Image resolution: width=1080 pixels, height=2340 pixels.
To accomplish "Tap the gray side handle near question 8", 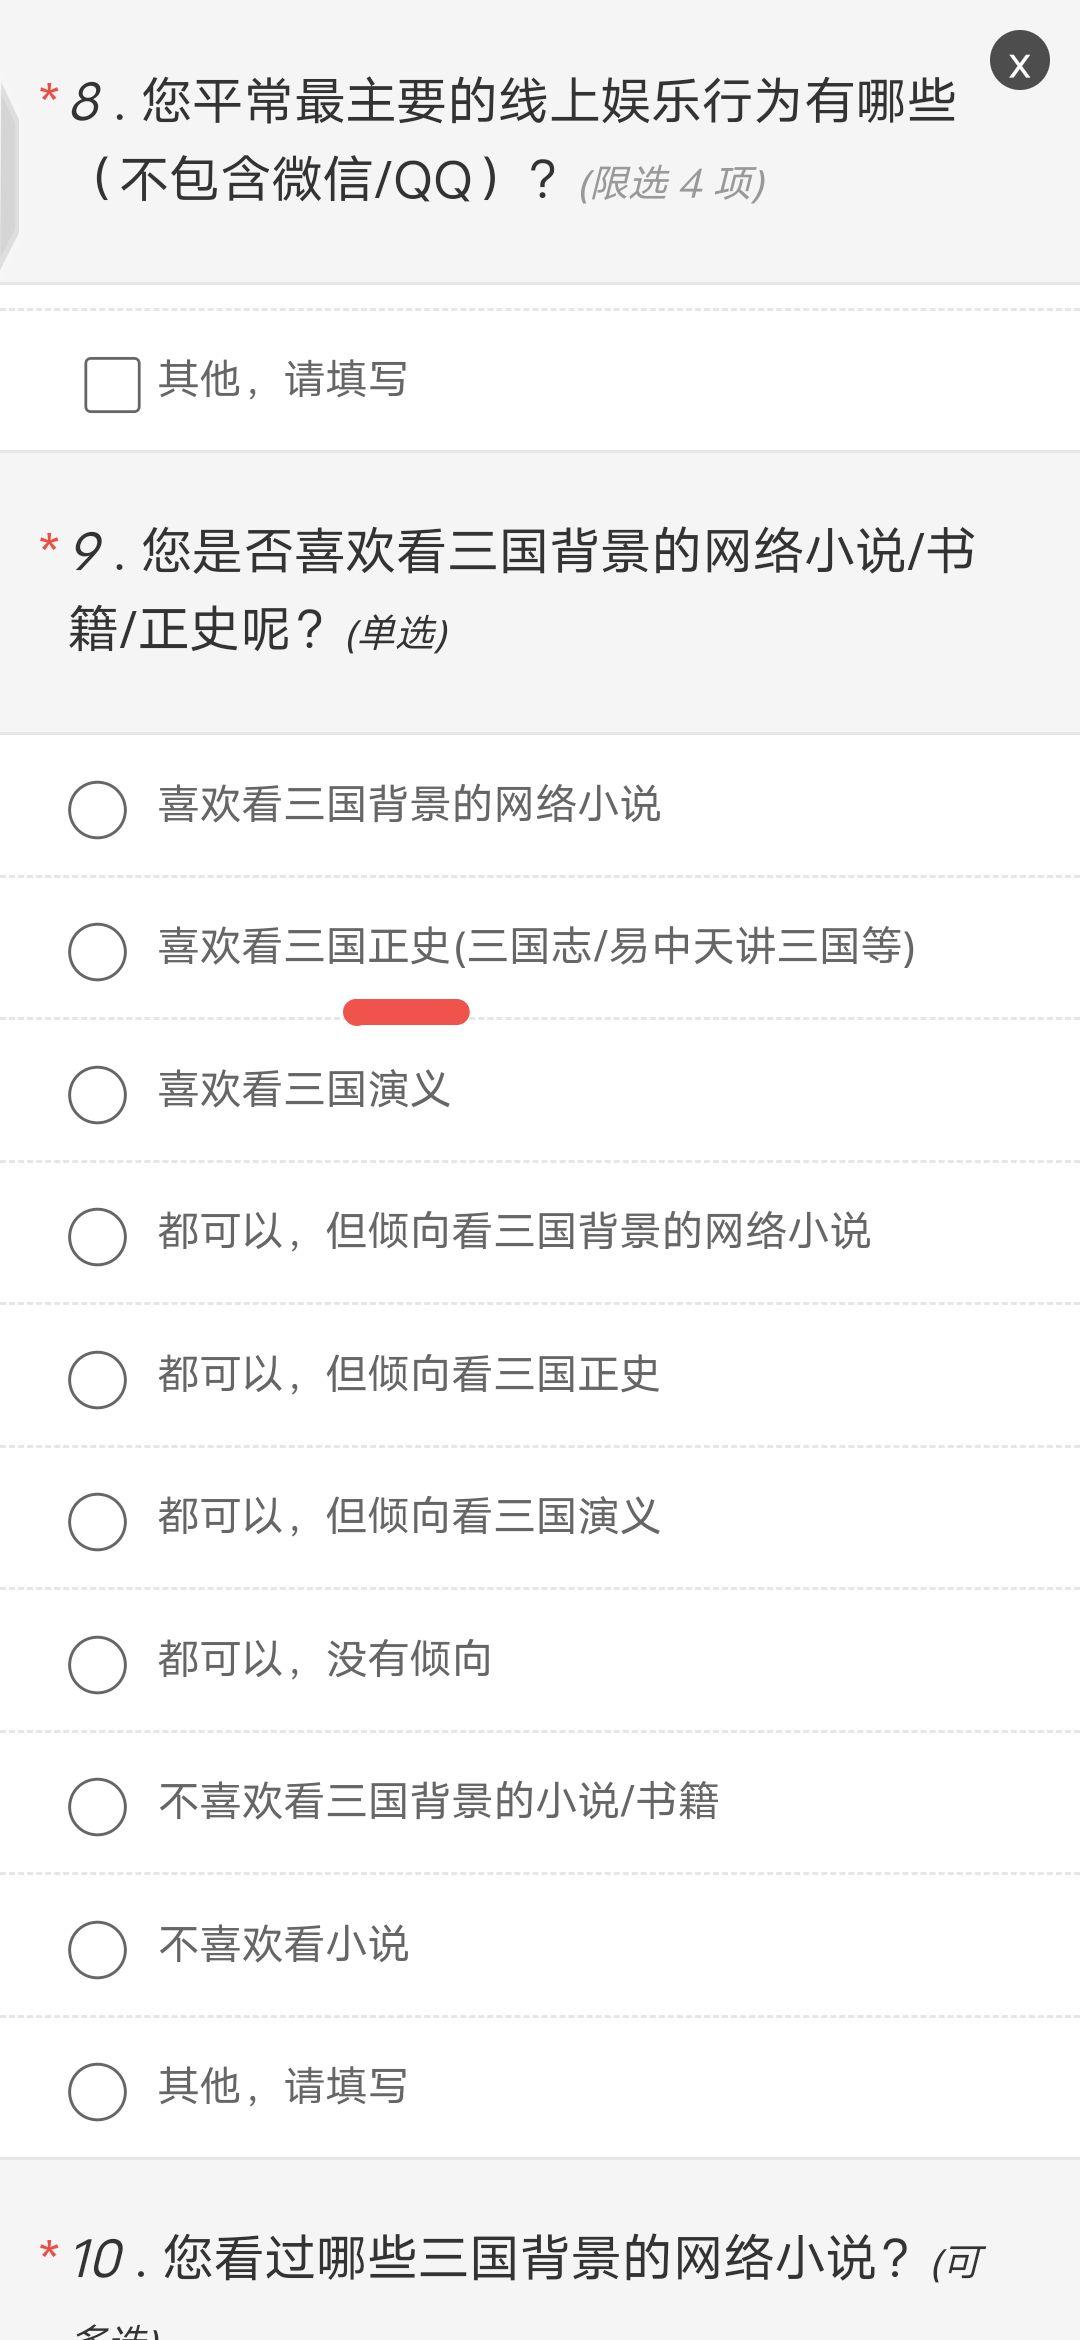I will 9,175.
